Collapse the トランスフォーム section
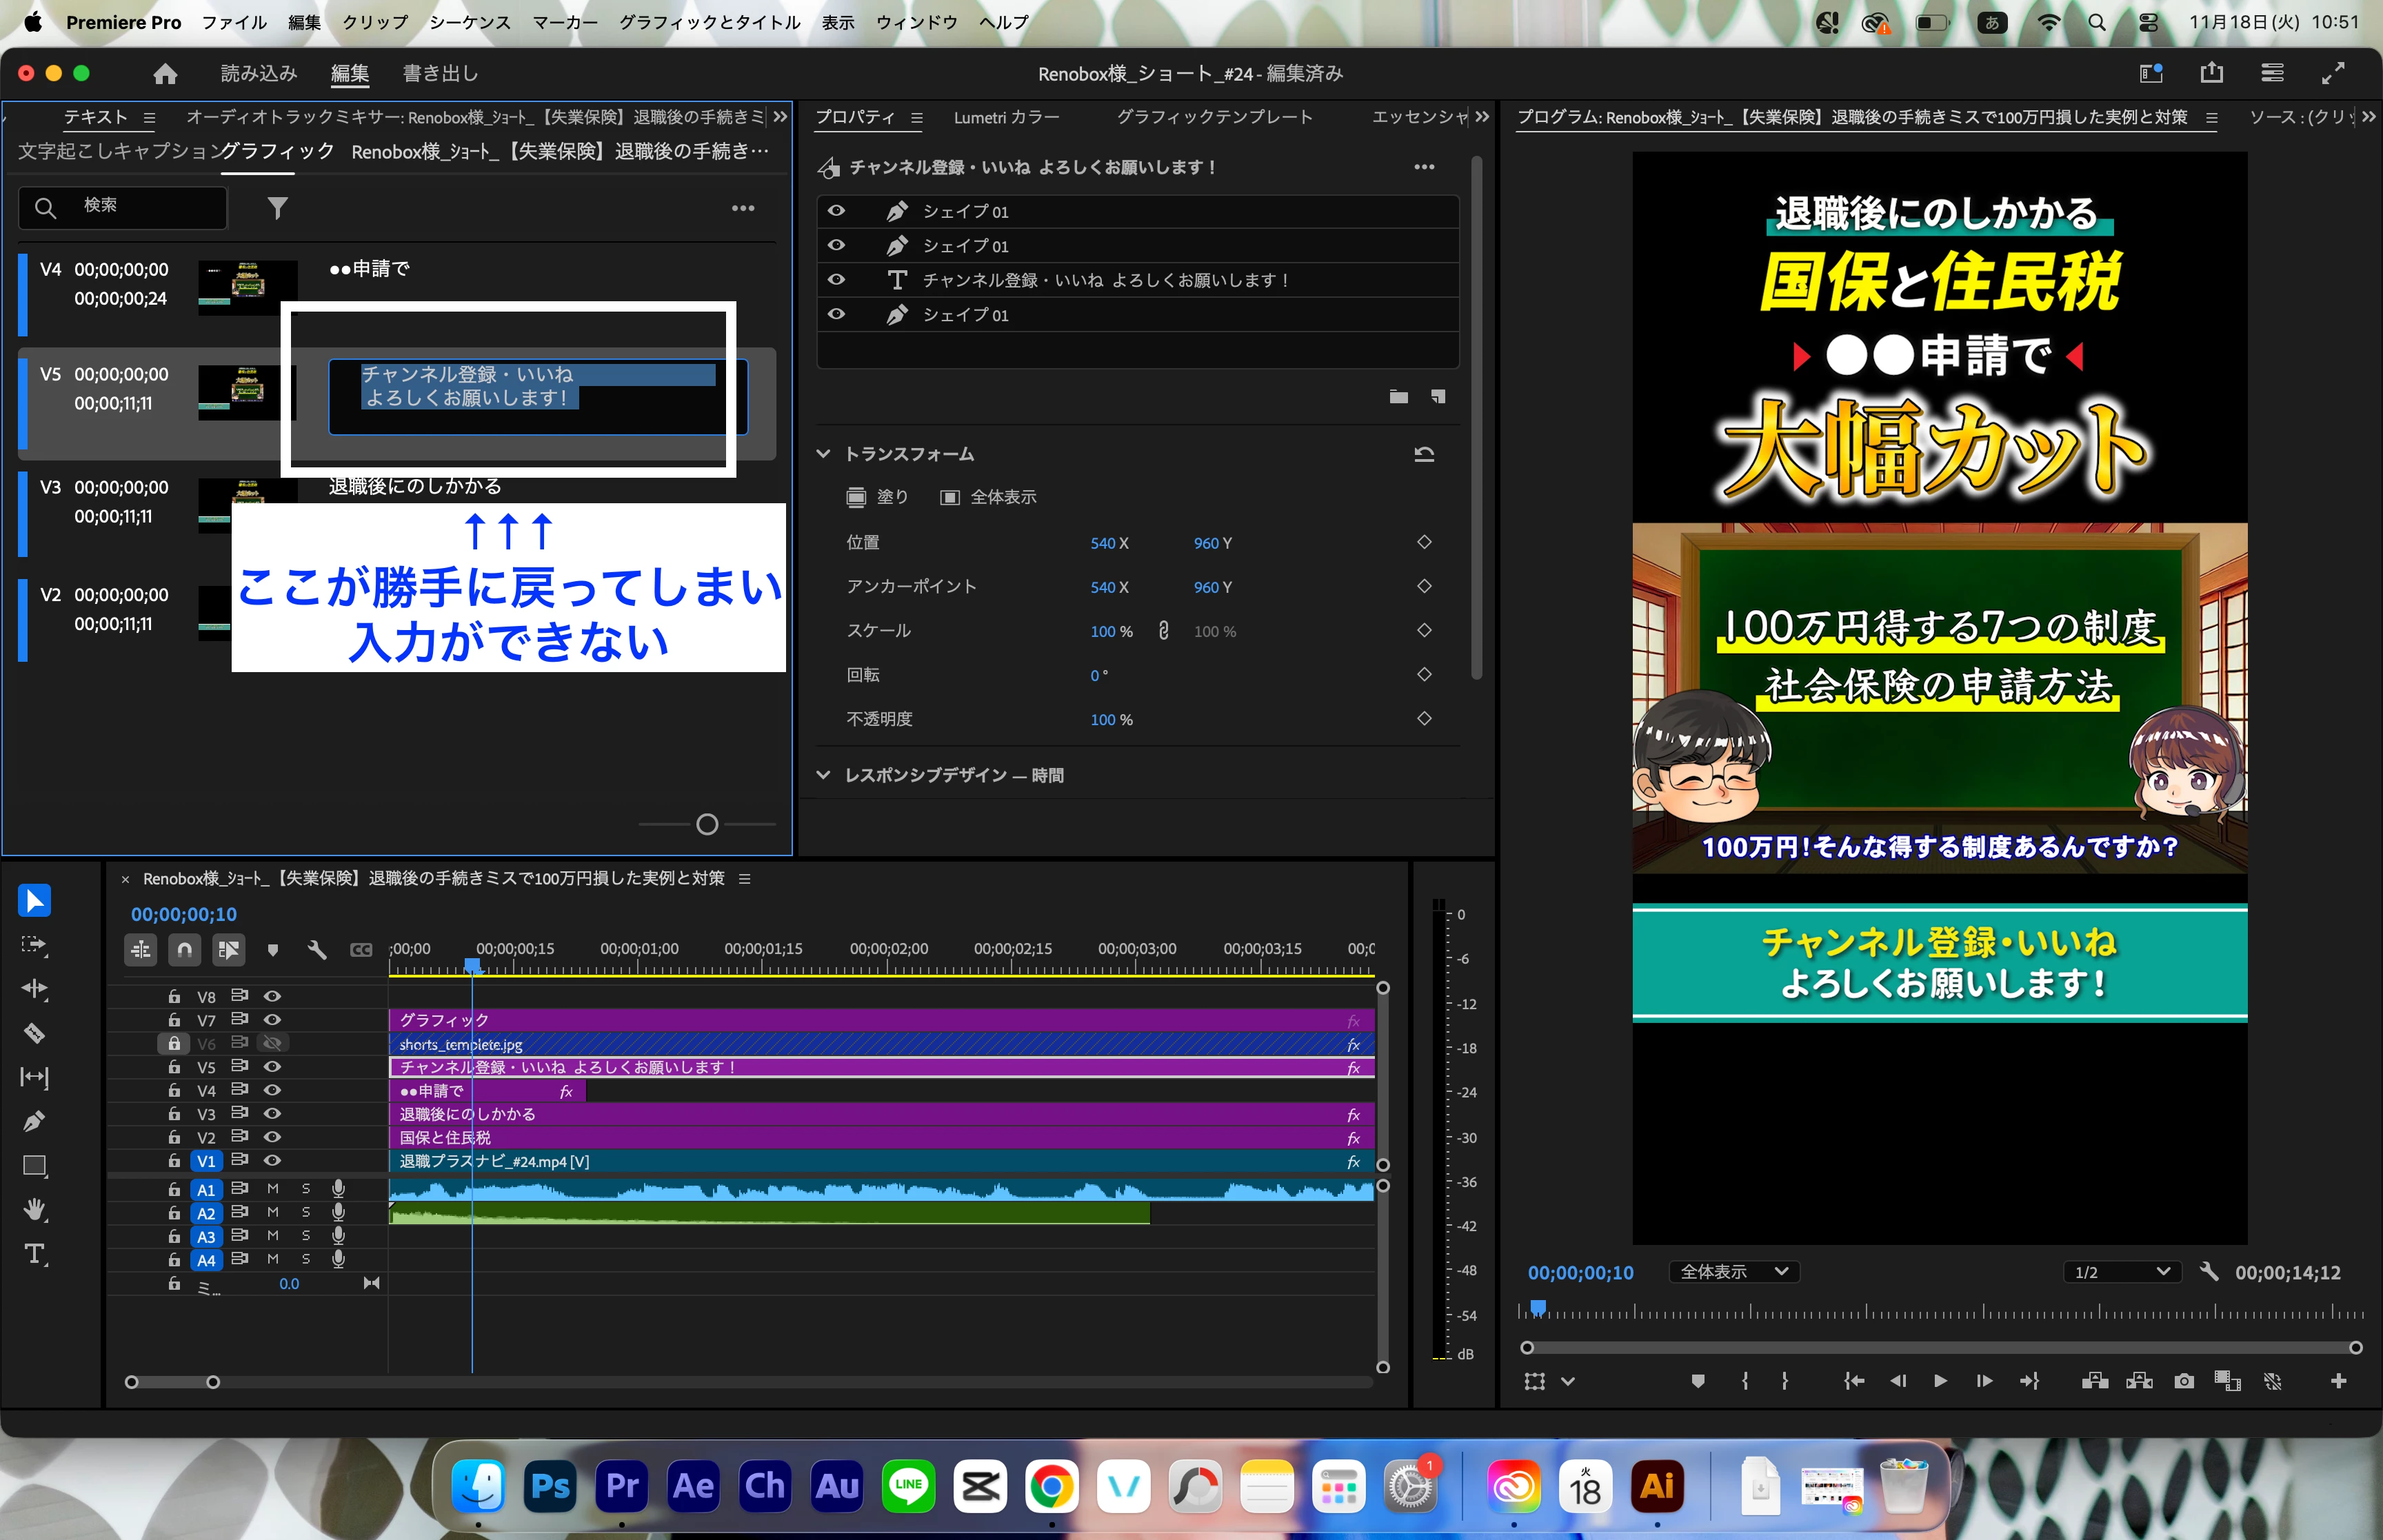Viewport: 2383px width, 1540px height. click(x=823, y=454)
